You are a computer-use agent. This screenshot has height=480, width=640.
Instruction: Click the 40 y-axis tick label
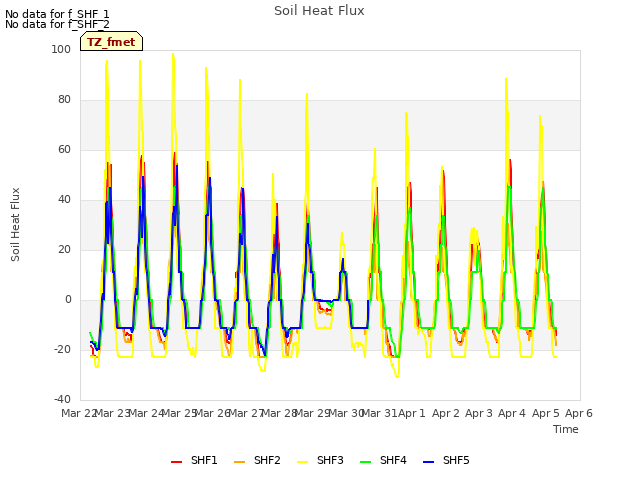tap(64, 200)
